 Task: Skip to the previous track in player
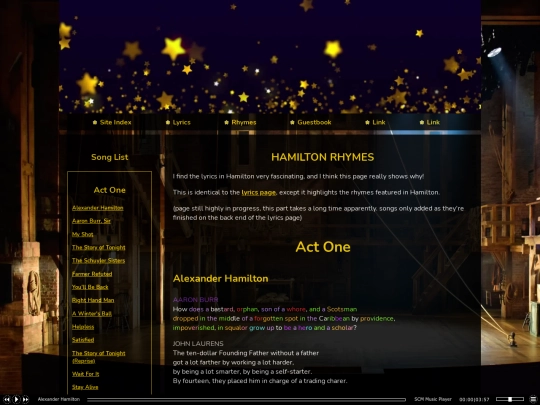pos(7,399)
